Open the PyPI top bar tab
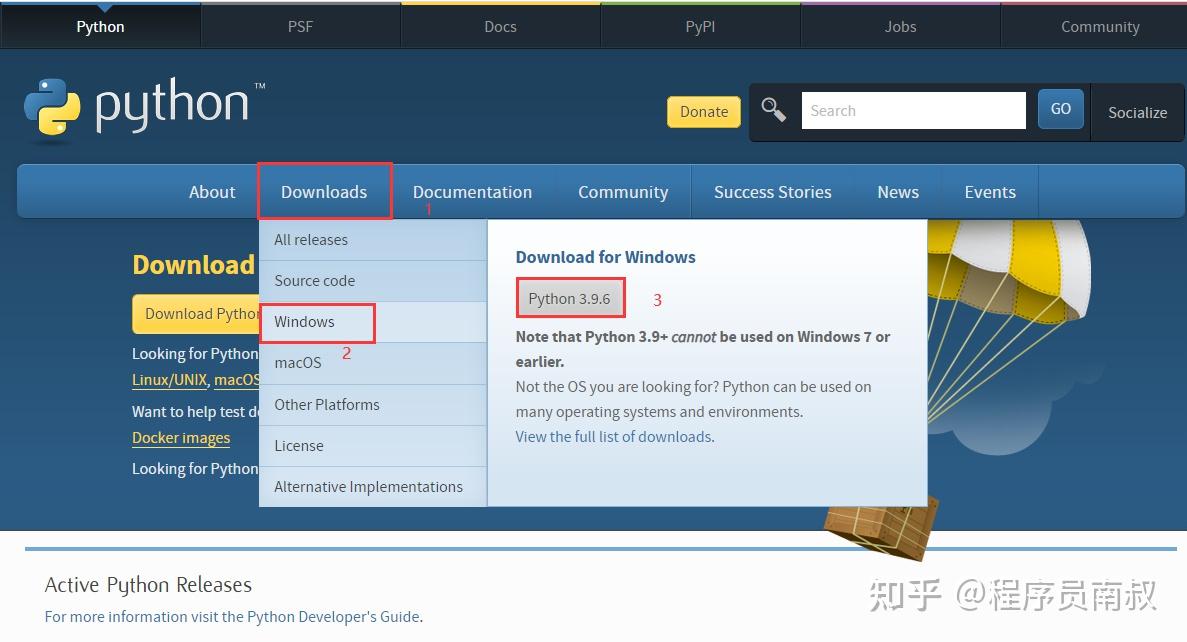The width and height of the screenshot is (1187, 642). point(700,26)
